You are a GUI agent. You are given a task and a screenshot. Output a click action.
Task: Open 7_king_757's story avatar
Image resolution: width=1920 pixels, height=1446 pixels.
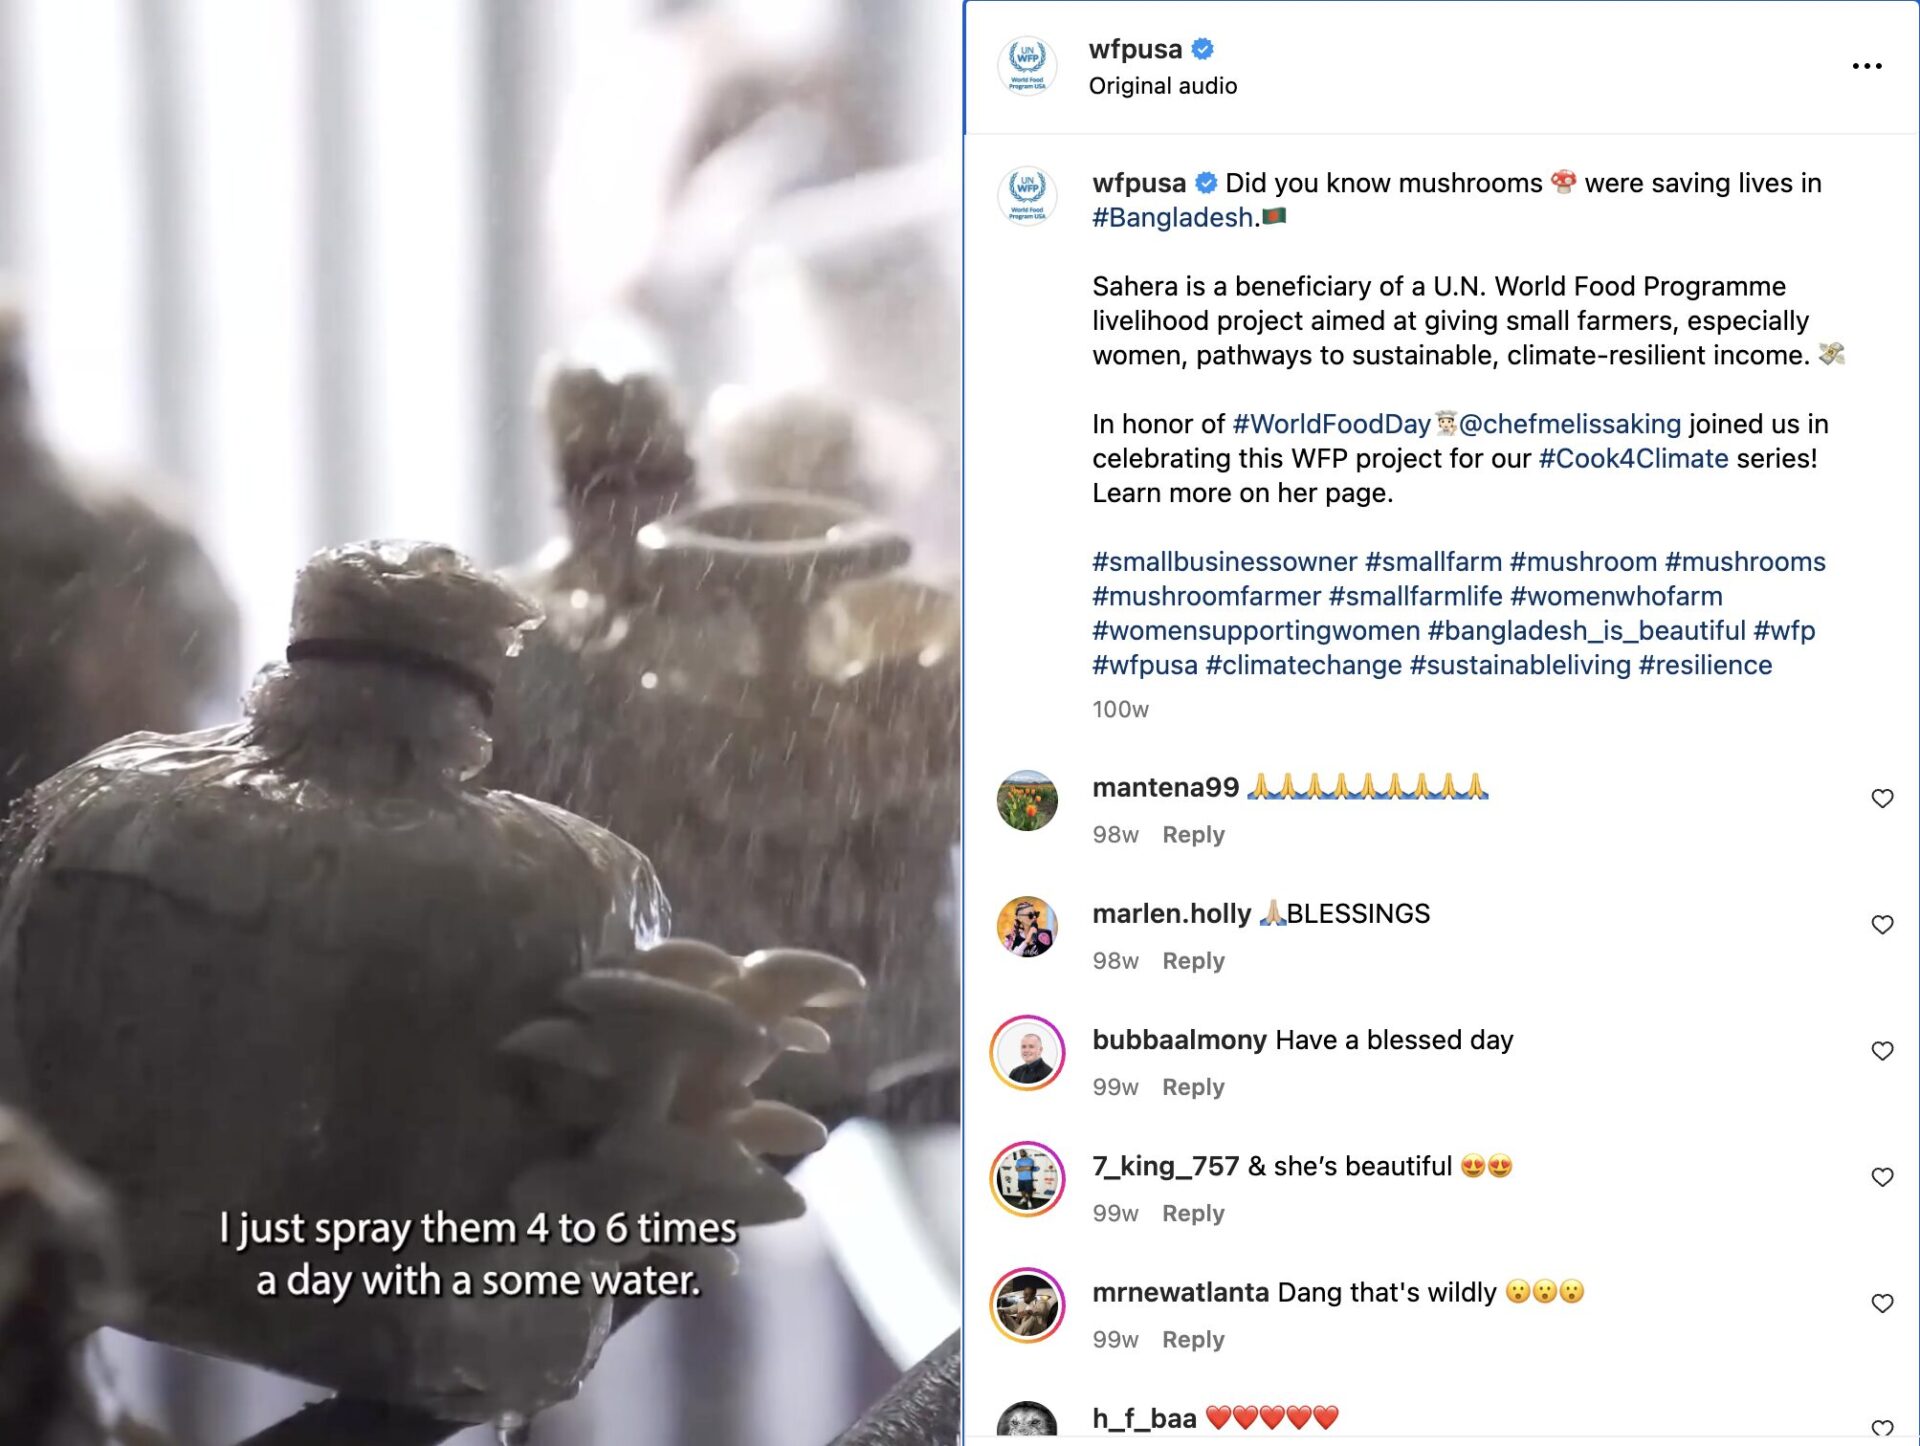[x=1027, y=1179]
